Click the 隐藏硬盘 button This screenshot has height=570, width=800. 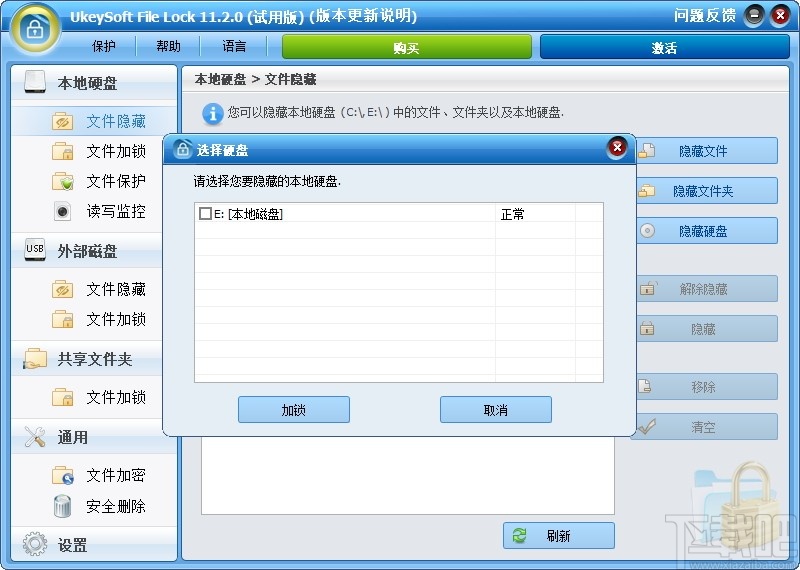click(707, 231)
